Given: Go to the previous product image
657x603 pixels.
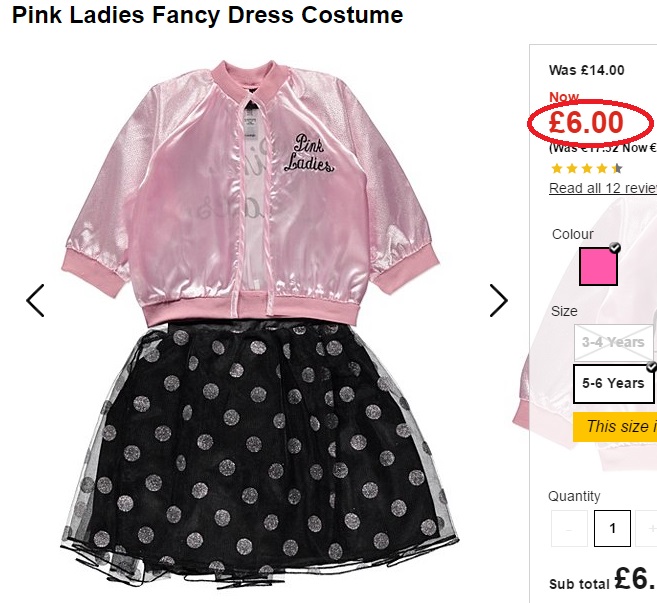Looking at the screenshot, I should pos(36,300).
